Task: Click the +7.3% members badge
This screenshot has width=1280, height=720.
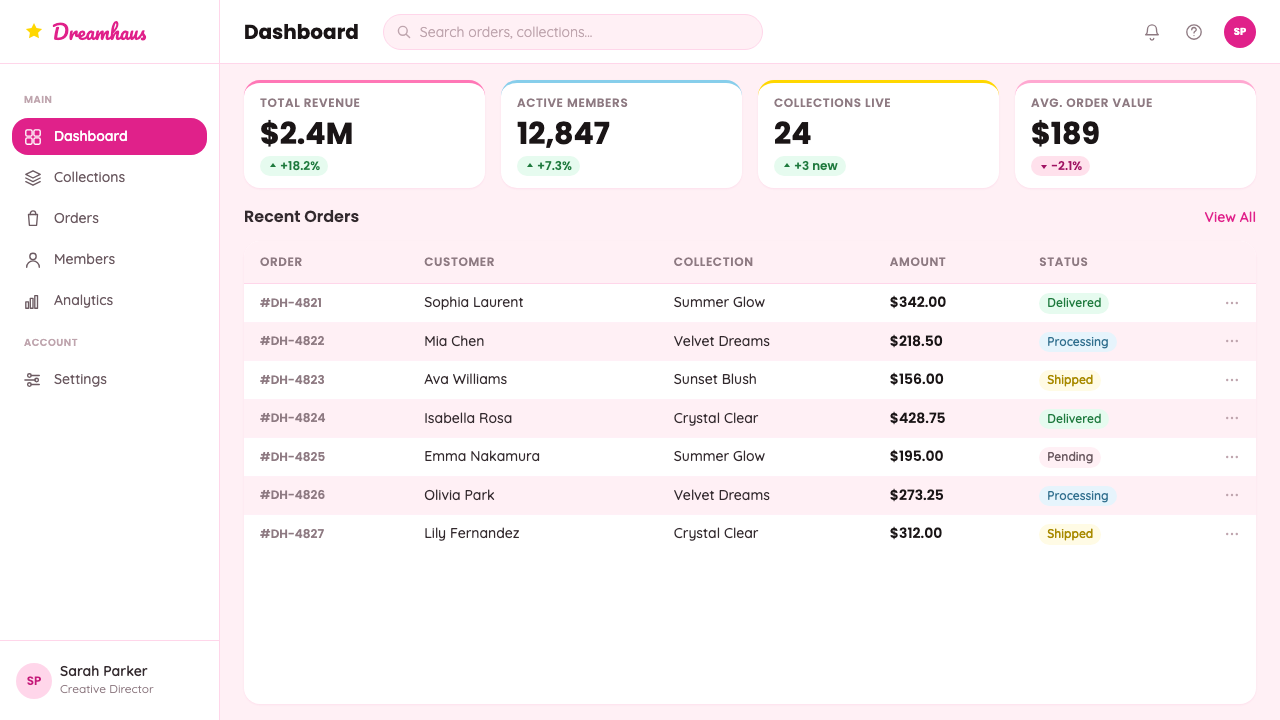Action: 548,166
